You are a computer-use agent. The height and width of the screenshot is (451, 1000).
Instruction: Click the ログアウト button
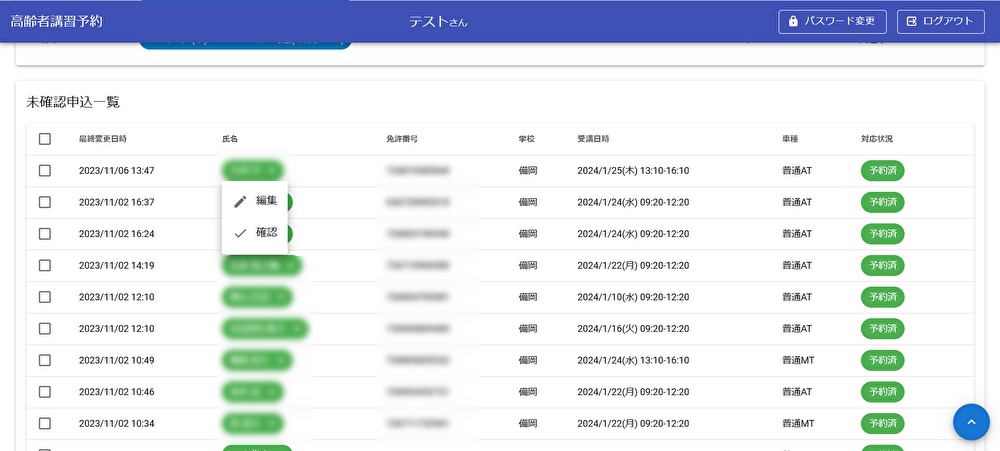pyautogui.click(x=941, y=22)
